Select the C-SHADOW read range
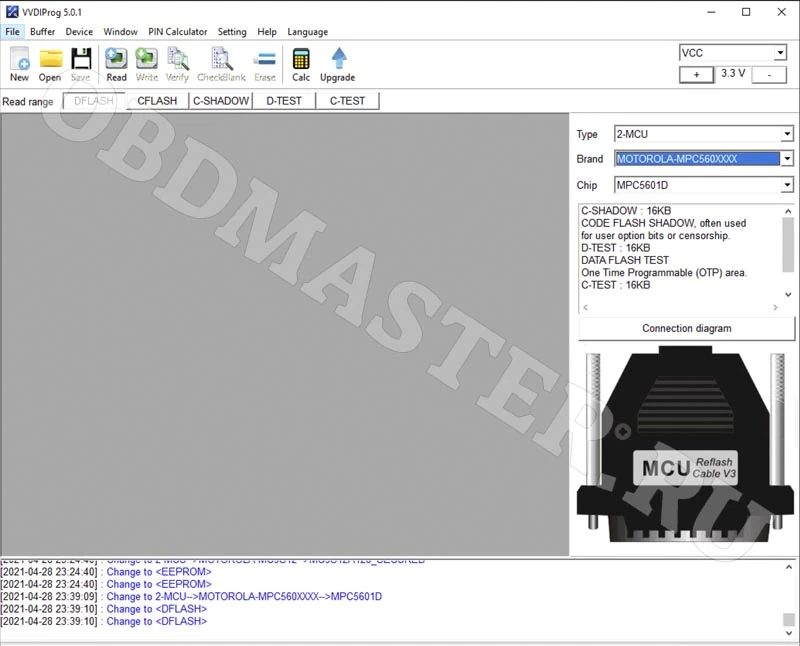Screen dimensions: 800x646 (x=221, y=101)
